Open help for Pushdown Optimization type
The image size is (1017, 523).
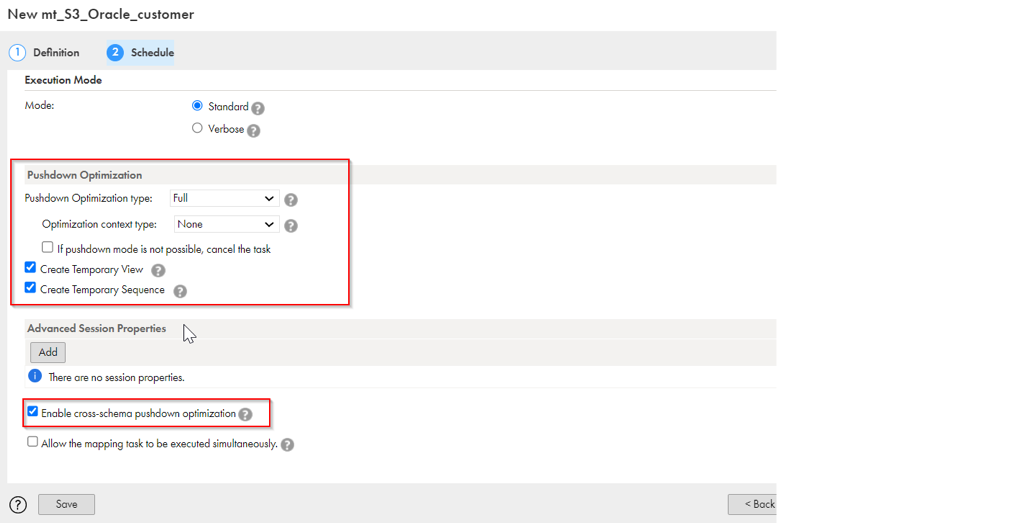(x=291, y=200)
